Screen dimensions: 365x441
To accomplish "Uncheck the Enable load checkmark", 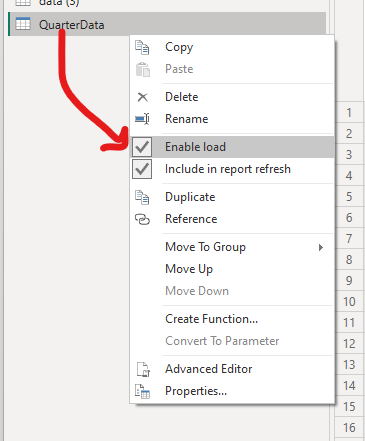I will pyautogui.click(x=142, y=147).
